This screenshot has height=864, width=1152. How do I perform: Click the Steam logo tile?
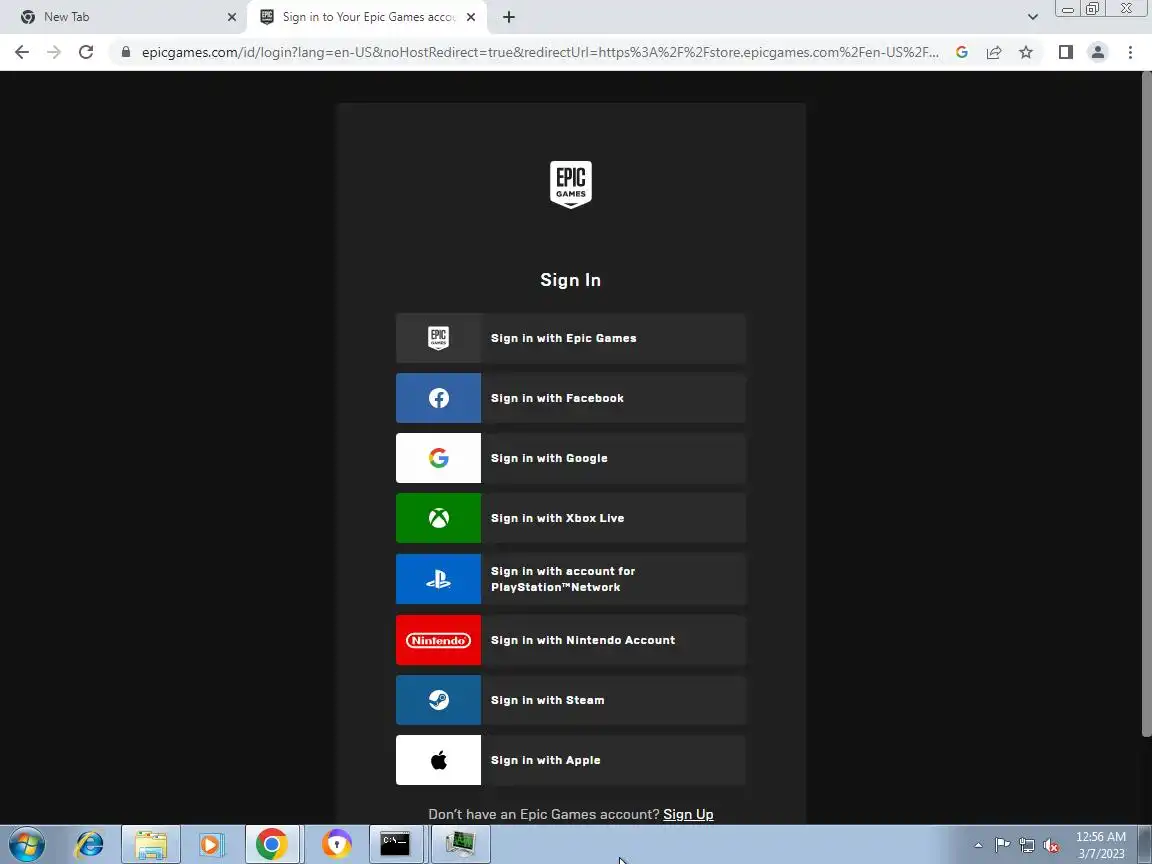(439, 700)
